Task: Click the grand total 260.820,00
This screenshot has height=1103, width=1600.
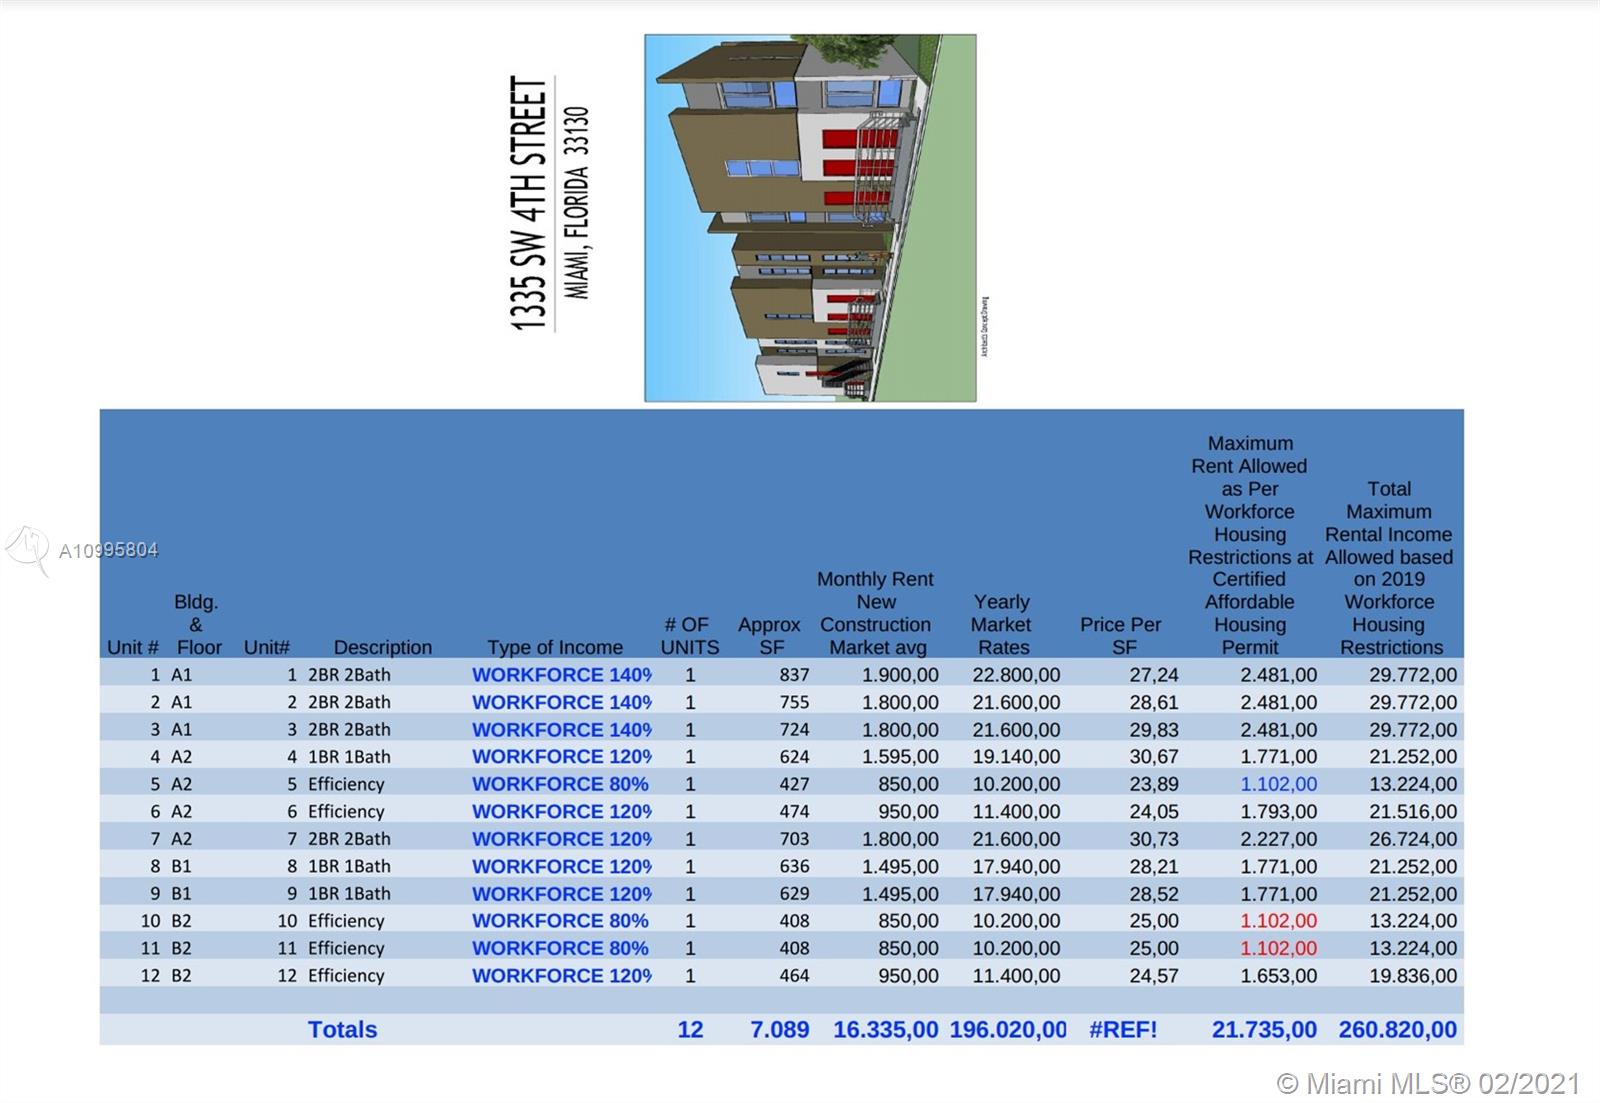Action: pos(1398,1030)
